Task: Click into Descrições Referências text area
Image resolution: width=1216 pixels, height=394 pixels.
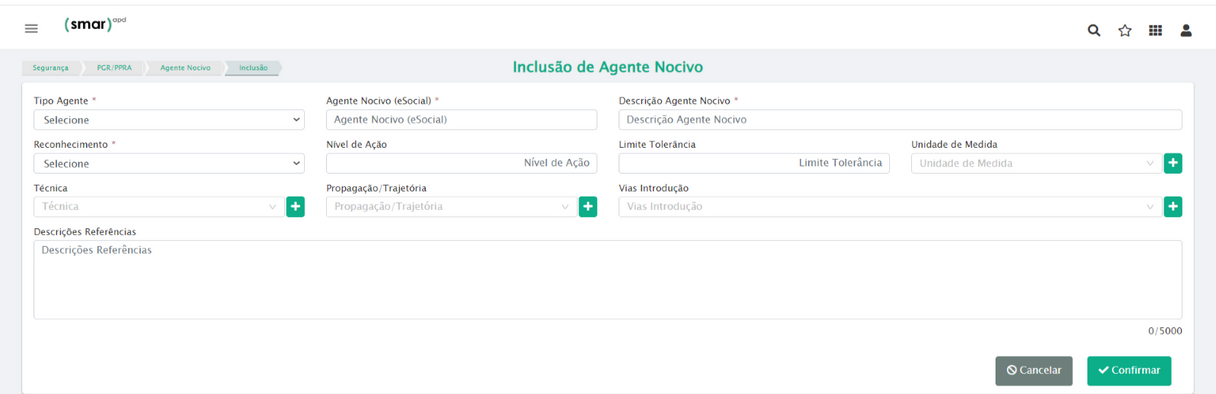Action: (608, 280)
